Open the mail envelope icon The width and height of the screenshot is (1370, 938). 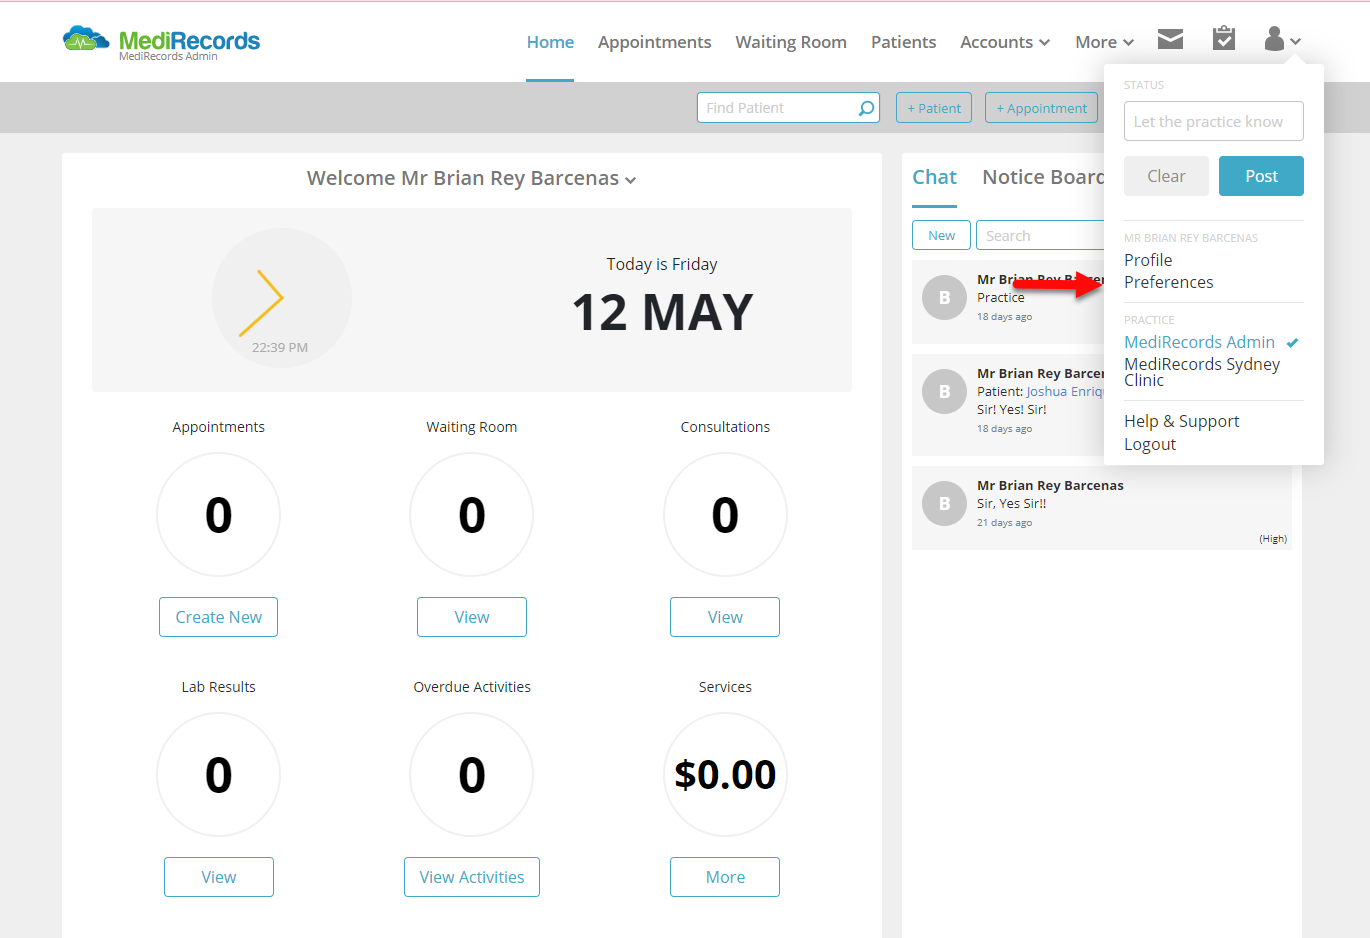(x=1170, y=39)
